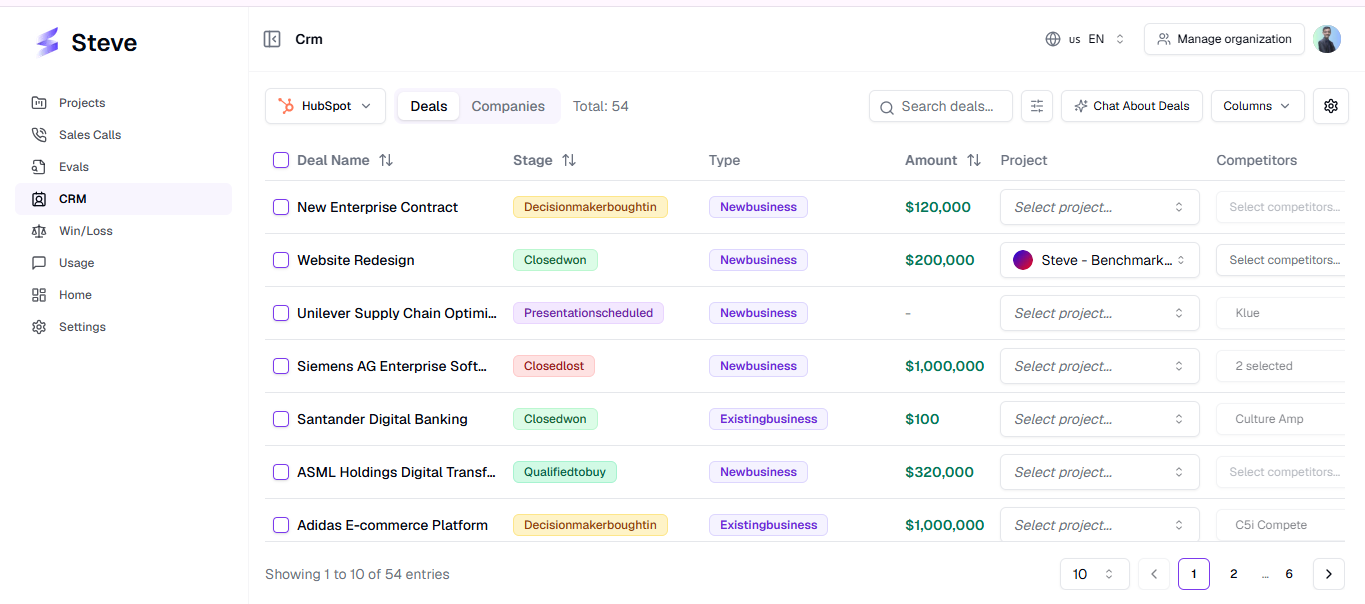Select project for New Enterprise Contract
The height and width of the screenshot is (604, 1365).
(1100, 207)
